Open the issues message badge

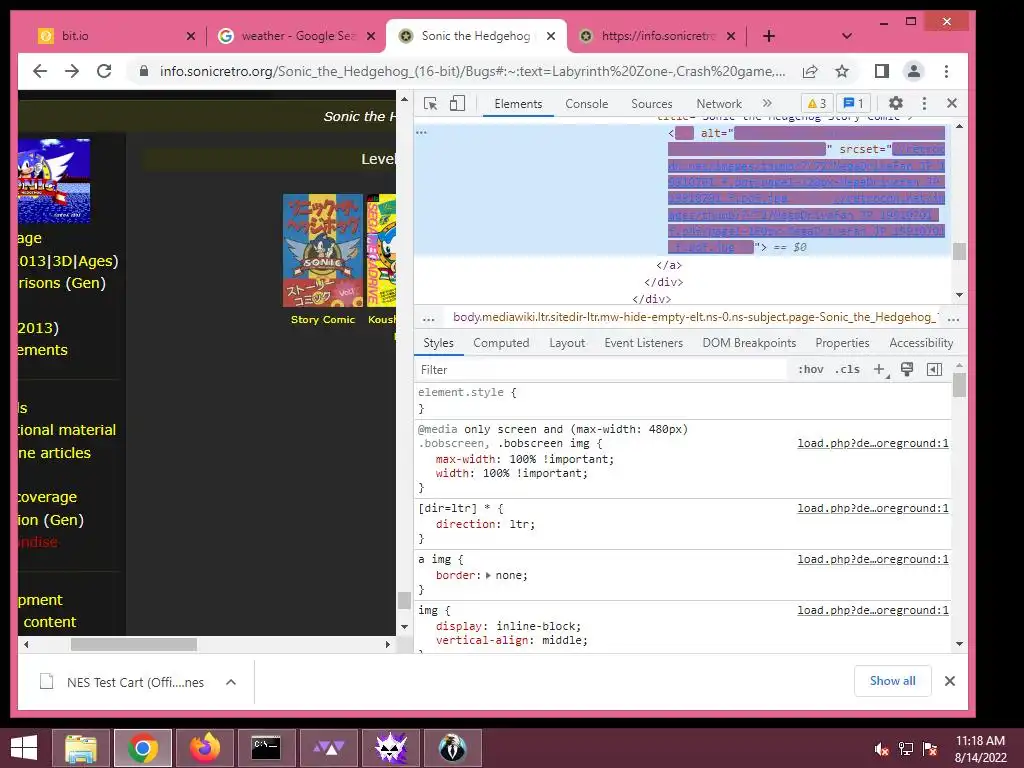[x=854, y=103]
